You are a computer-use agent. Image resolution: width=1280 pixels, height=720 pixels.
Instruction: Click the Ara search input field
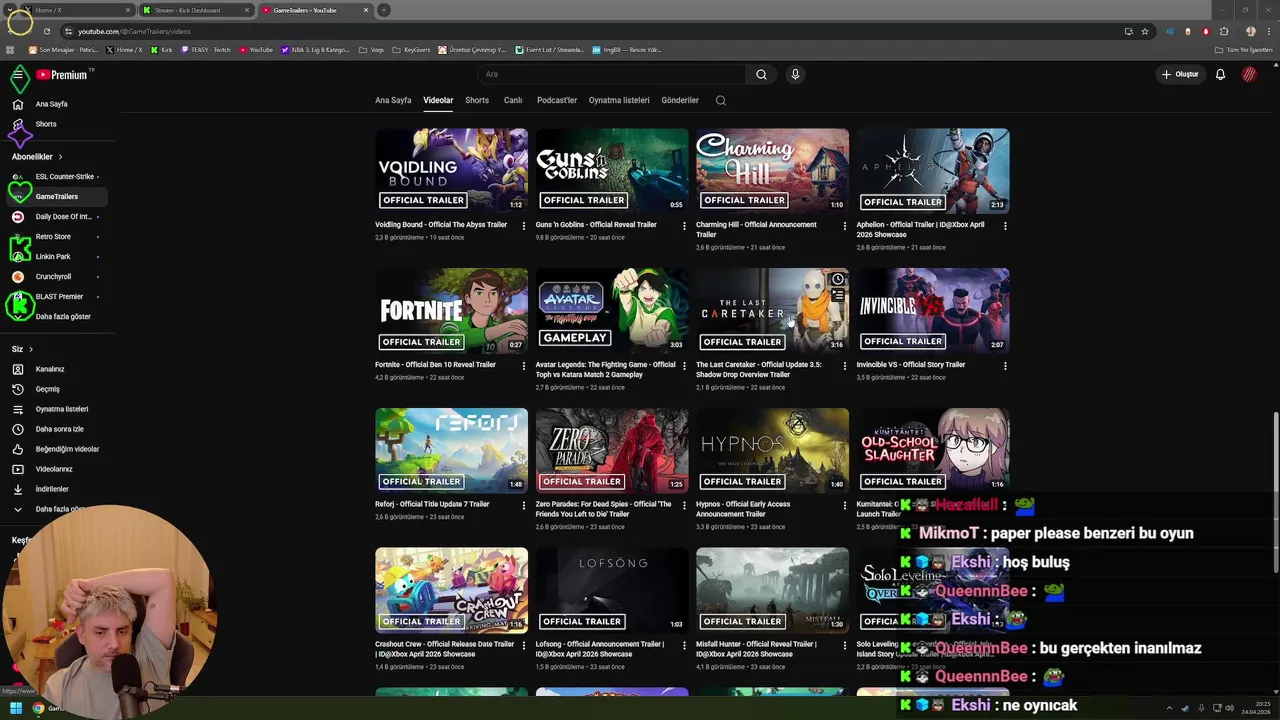pos(612,74)
